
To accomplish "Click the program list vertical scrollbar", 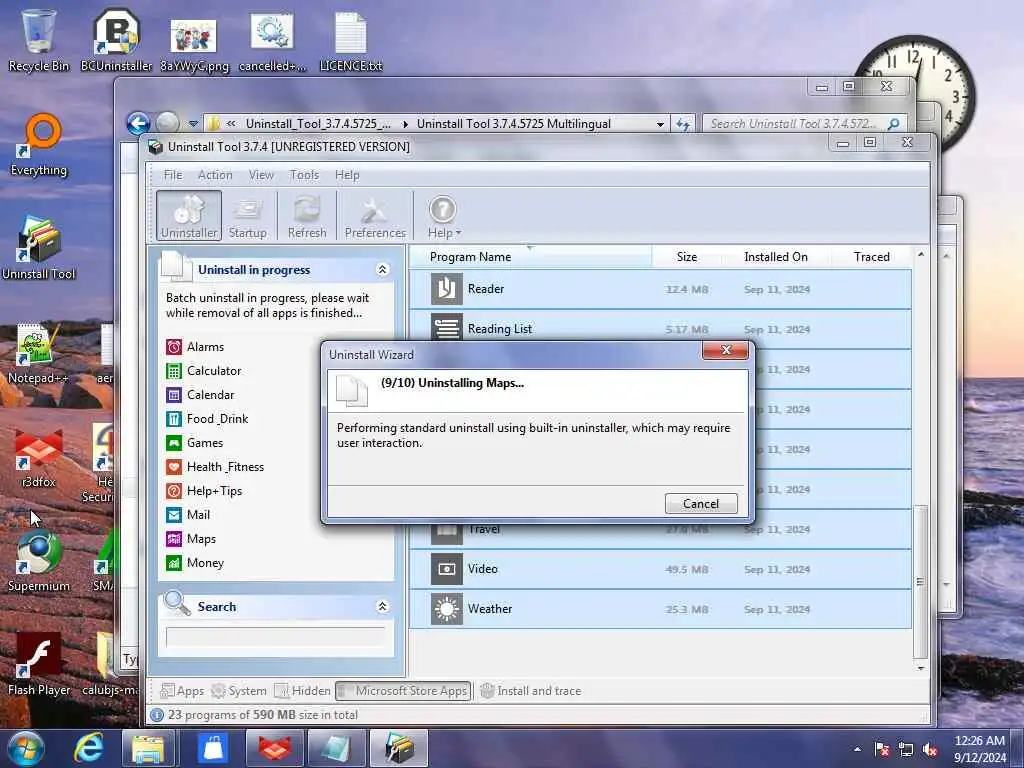I will [921, 582].
